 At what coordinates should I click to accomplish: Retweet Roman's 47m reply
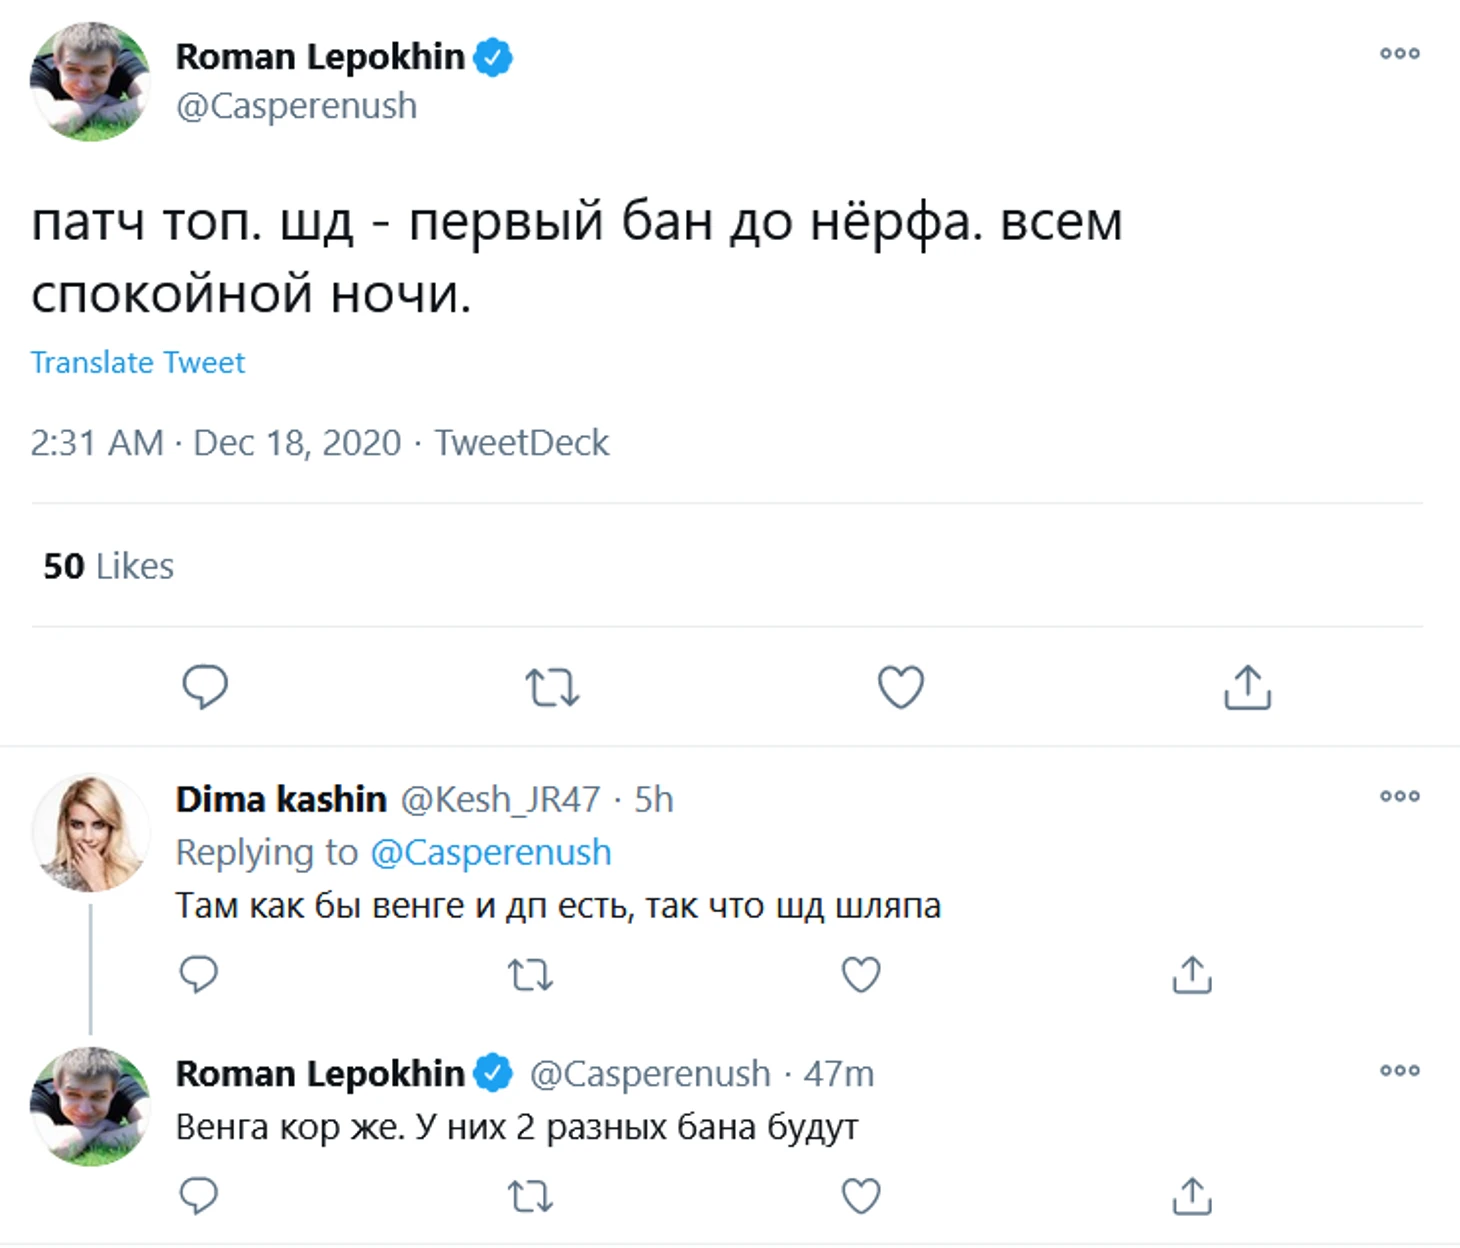pyautogui.click(x=530, y=1195)
